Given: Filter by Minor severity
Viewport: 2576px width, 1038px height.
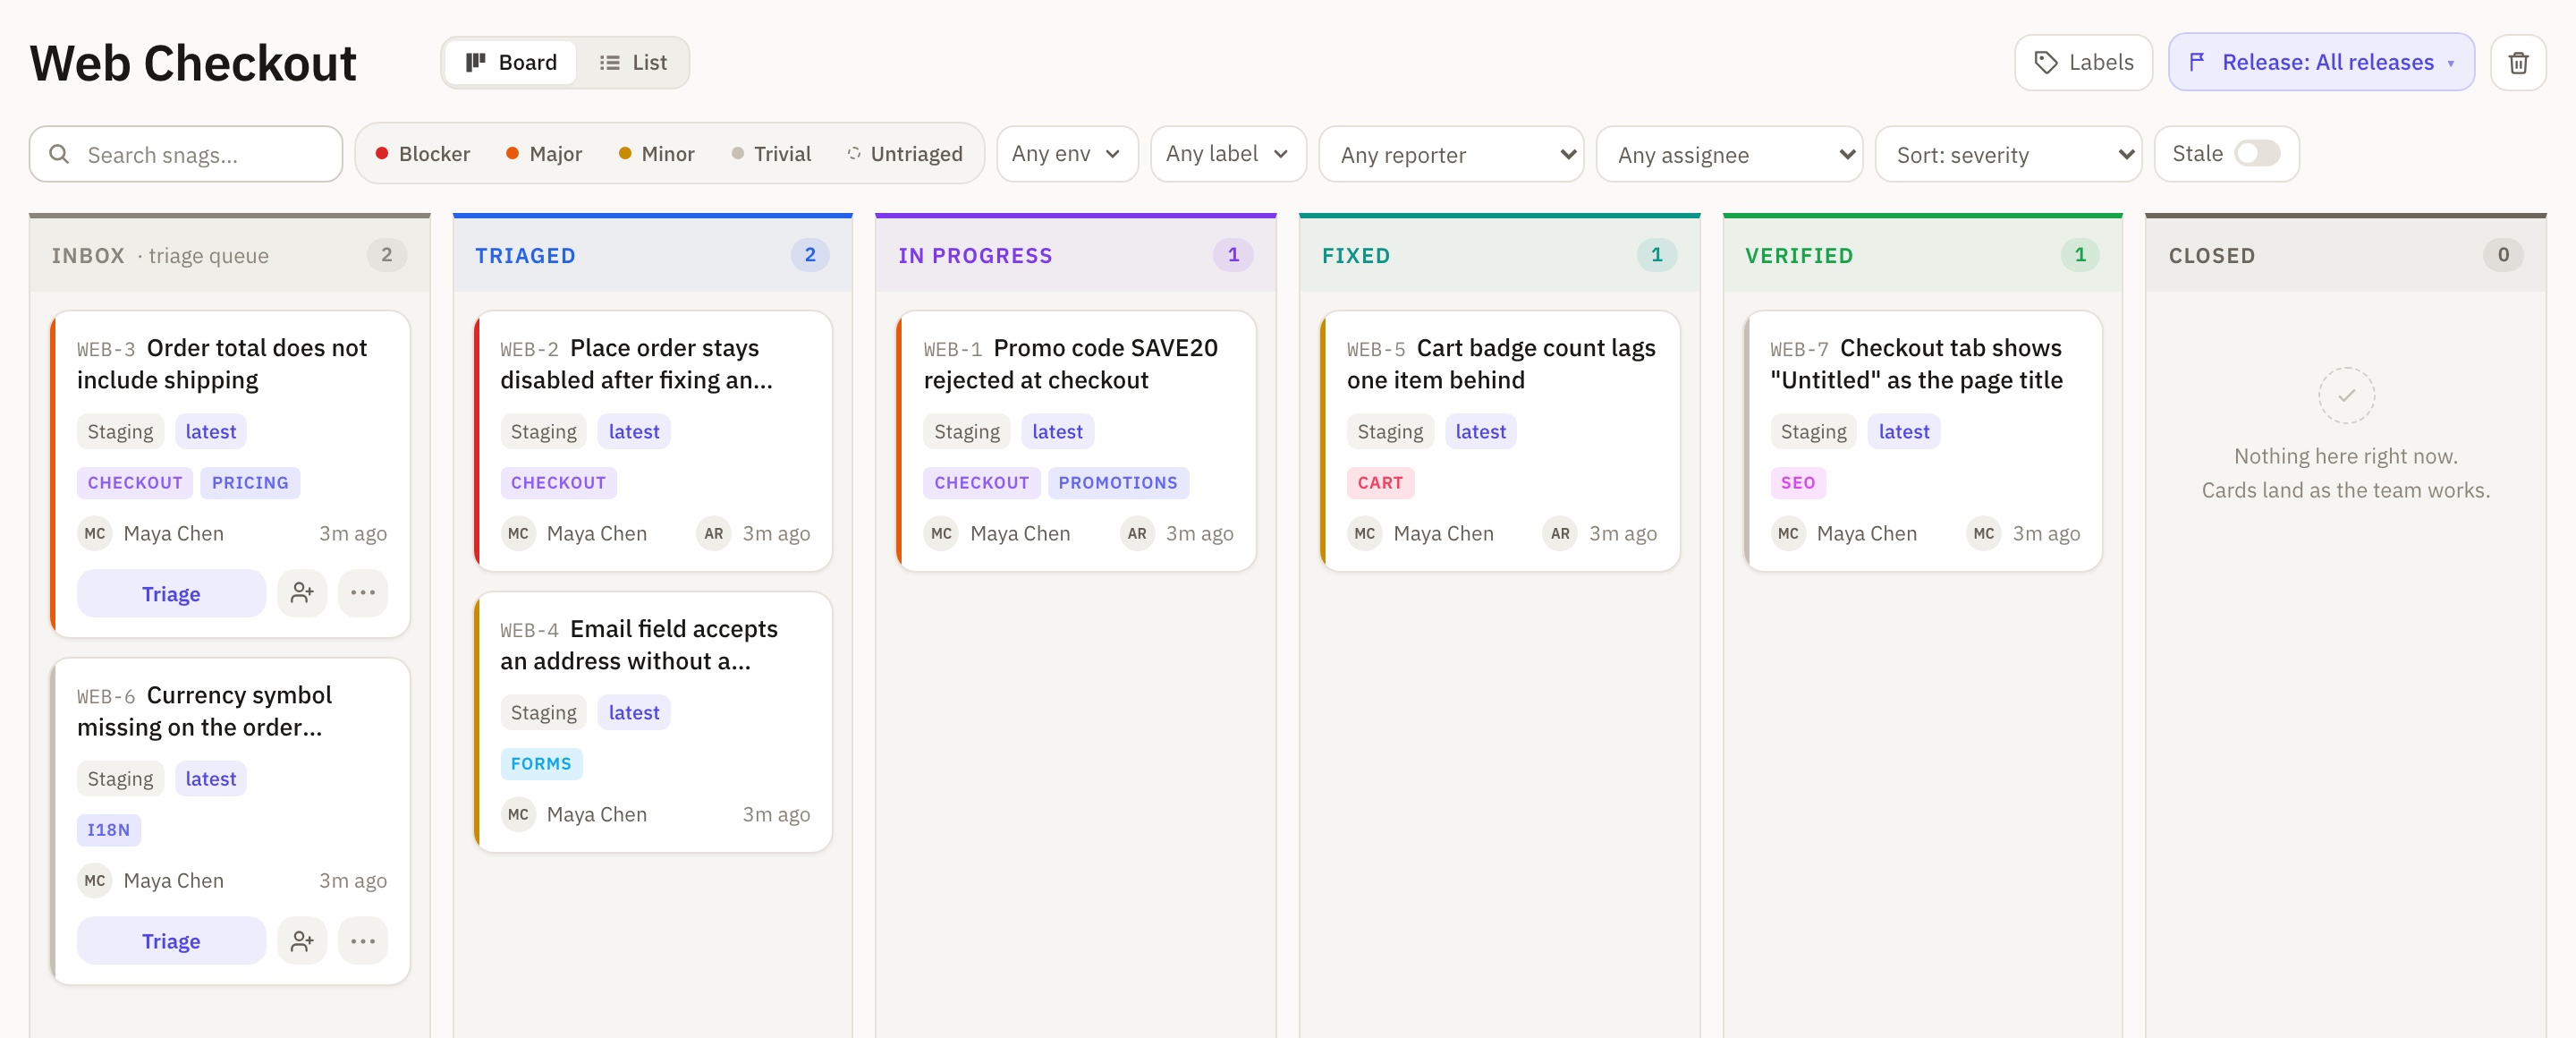Looking at the screenshot, I should 656,153.
